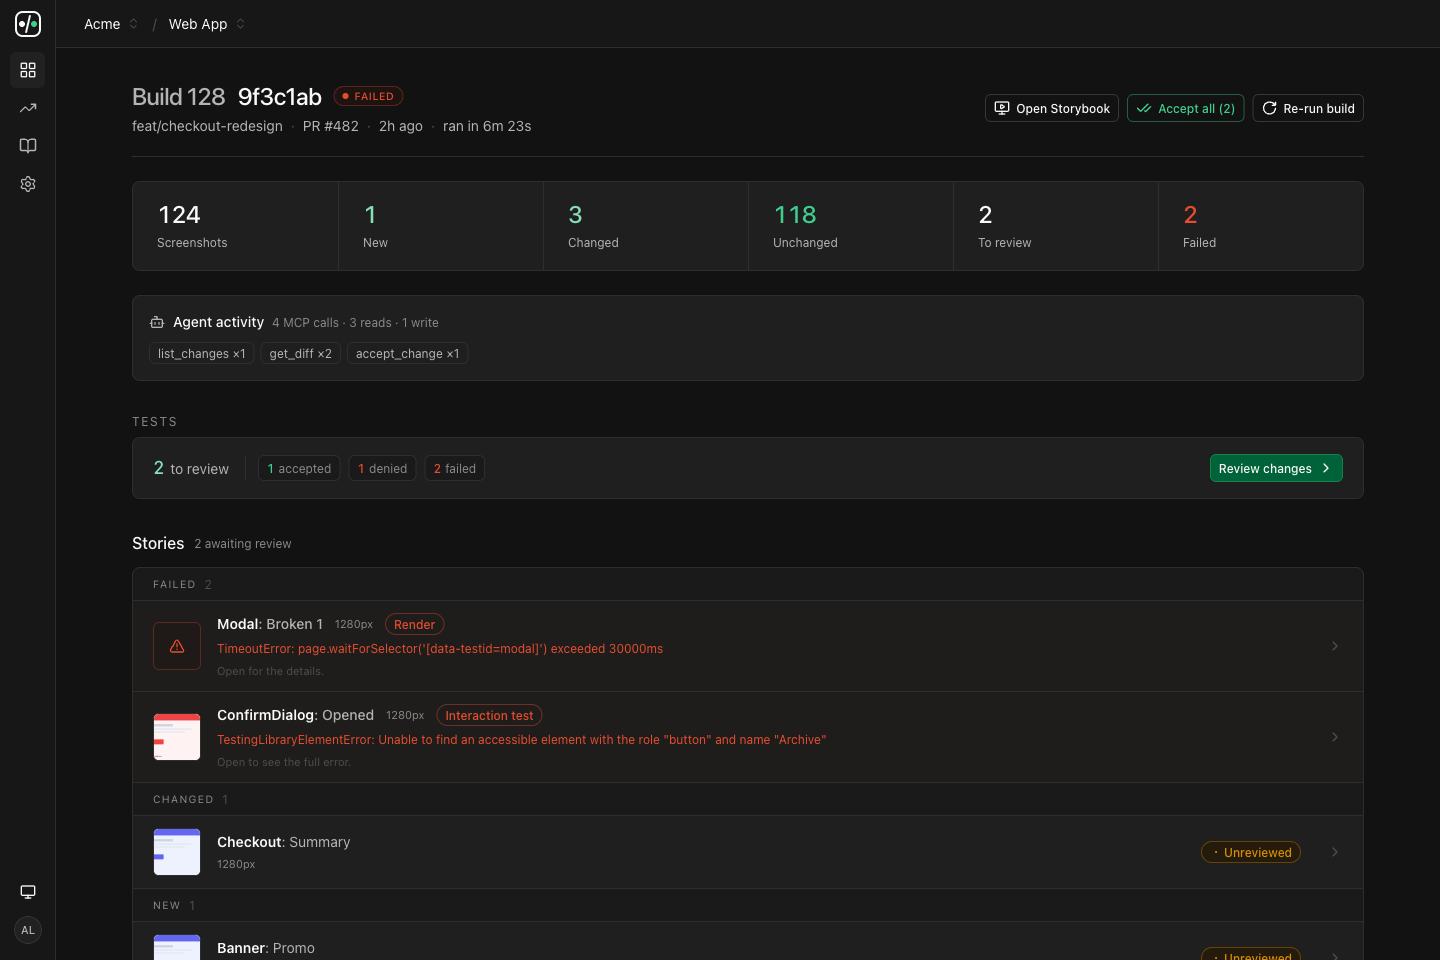
Task: Click the TimeoutError message text
Action: pyautogui.click(x=440, y=649)
